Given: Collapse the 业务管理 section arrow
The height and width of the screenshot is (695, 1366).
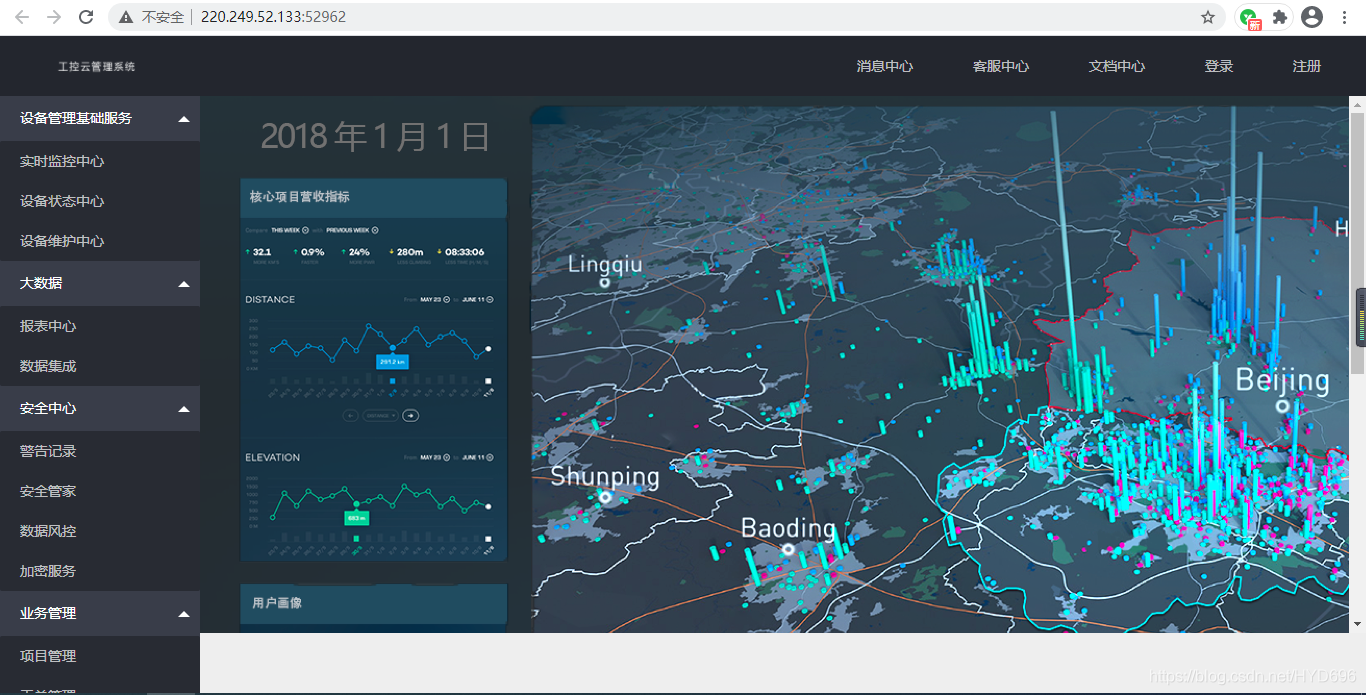Looking at the screenshot, I should click(x=183, y=614).
